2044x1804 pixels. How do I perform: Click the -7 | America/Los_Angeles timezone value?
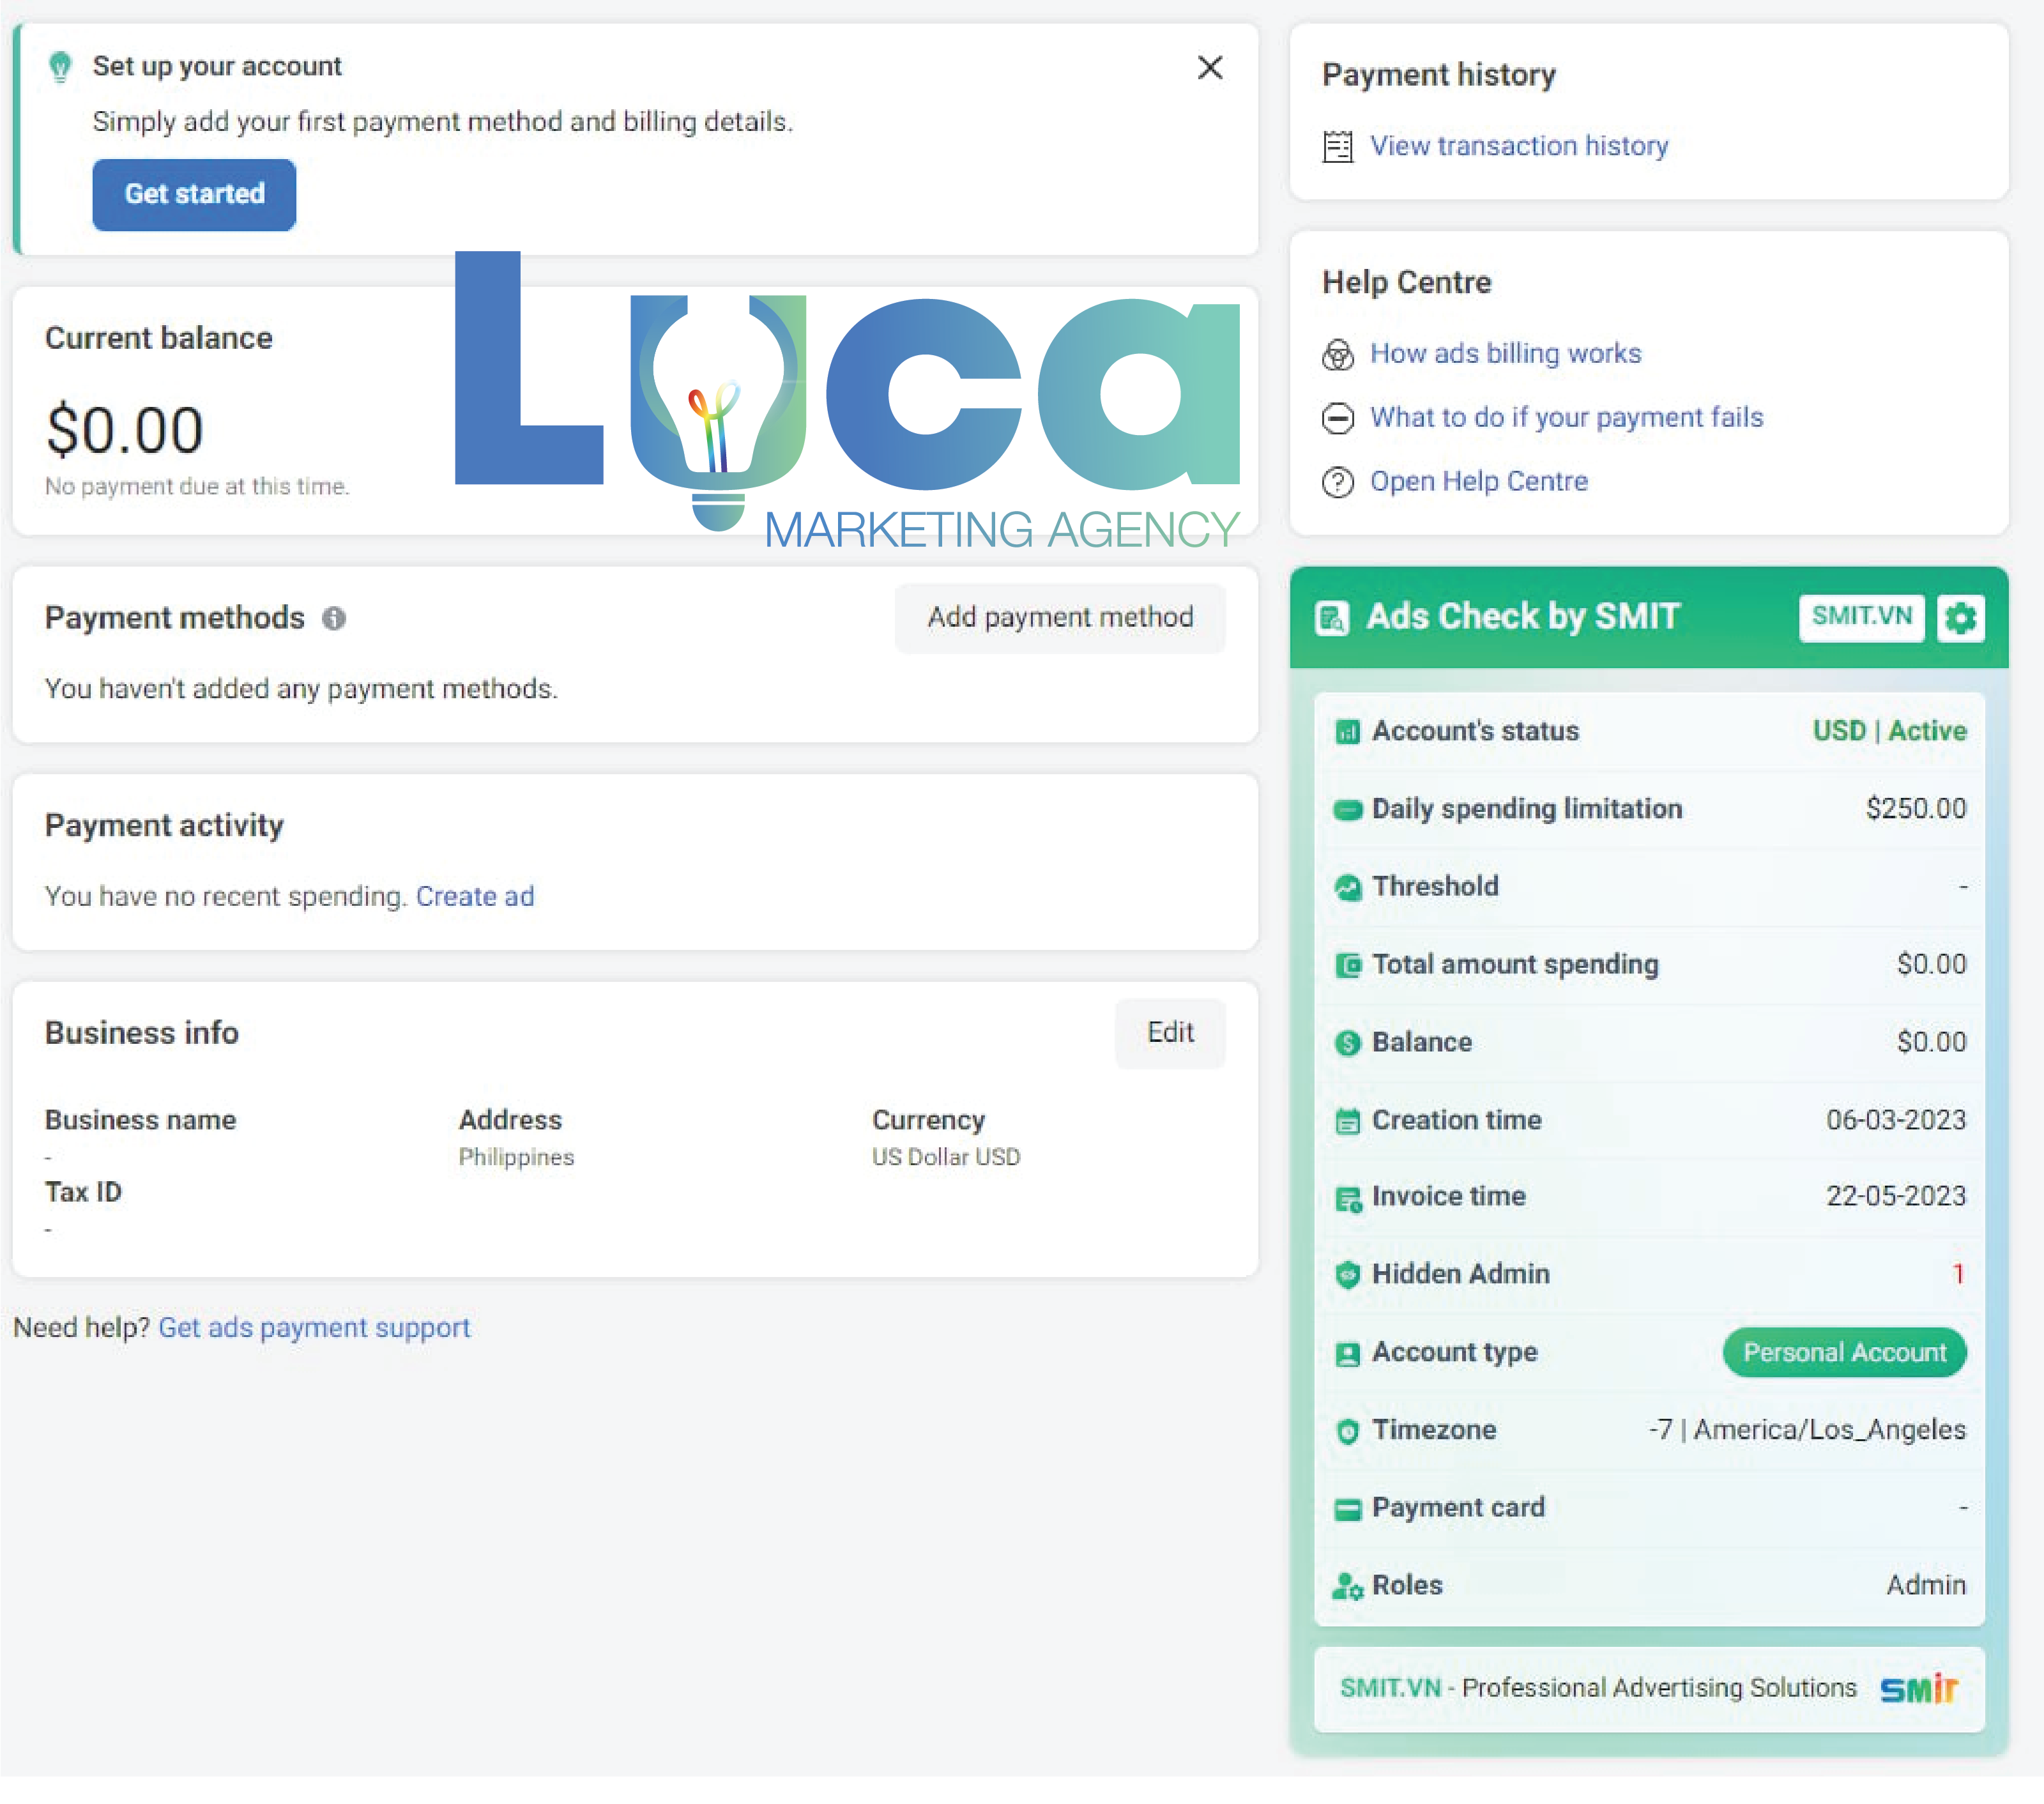pos(1807,1430)
